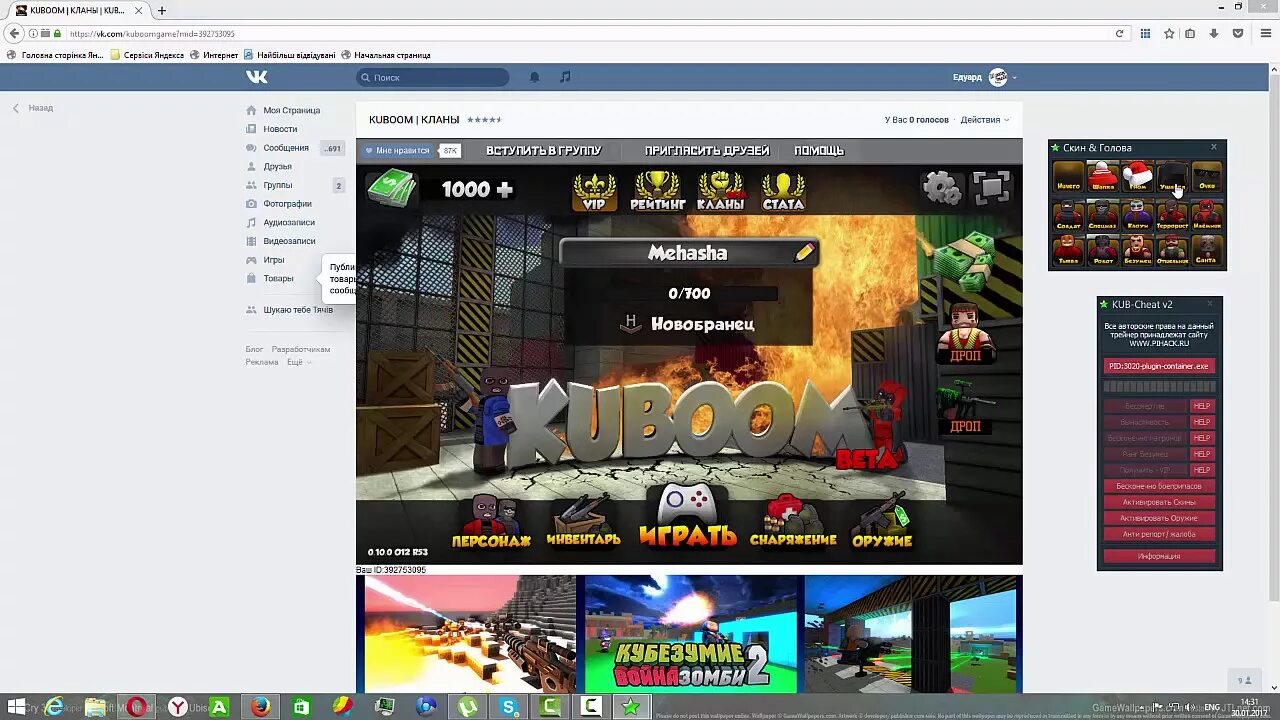Bookmark this page with the star icon

(x=1168, y=33)
